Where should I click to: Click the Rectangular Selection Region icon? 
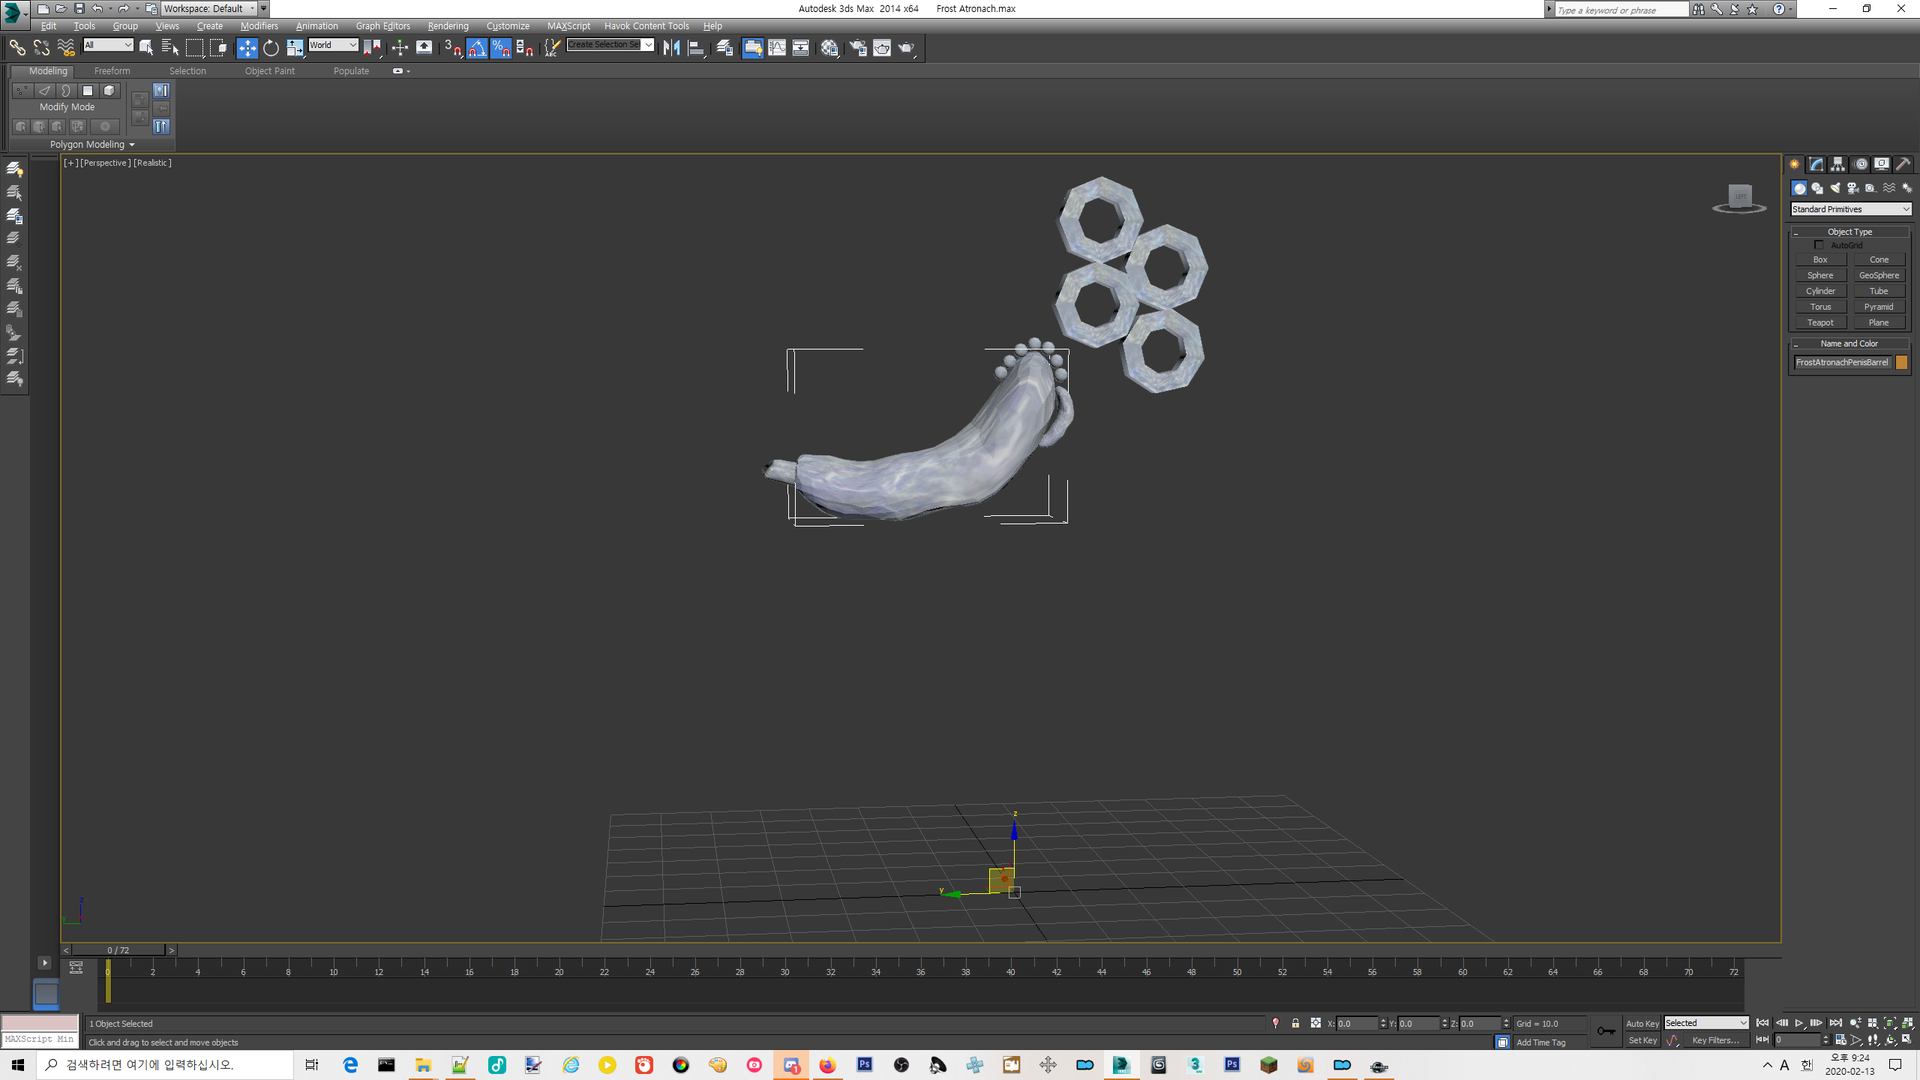point(195,47)
